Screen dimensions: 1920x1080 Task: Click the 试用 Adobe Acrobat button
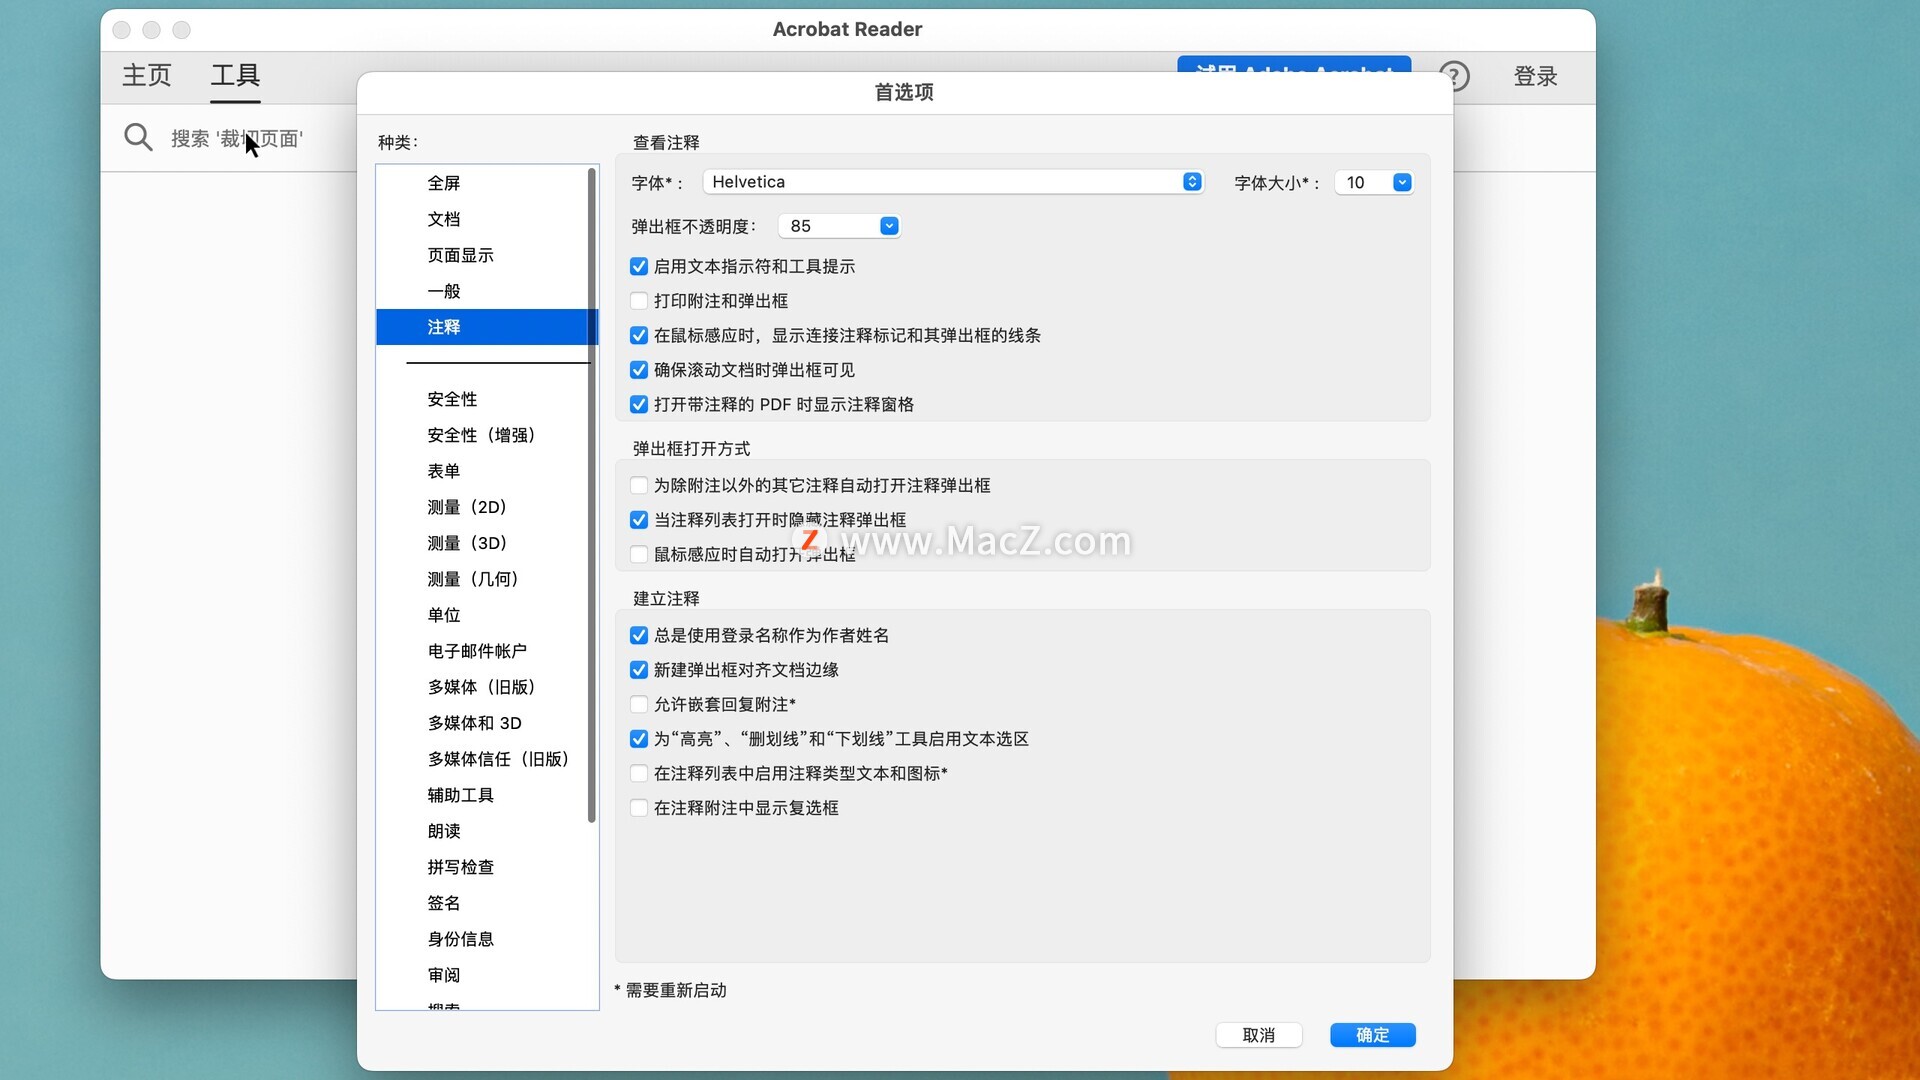1294,64
